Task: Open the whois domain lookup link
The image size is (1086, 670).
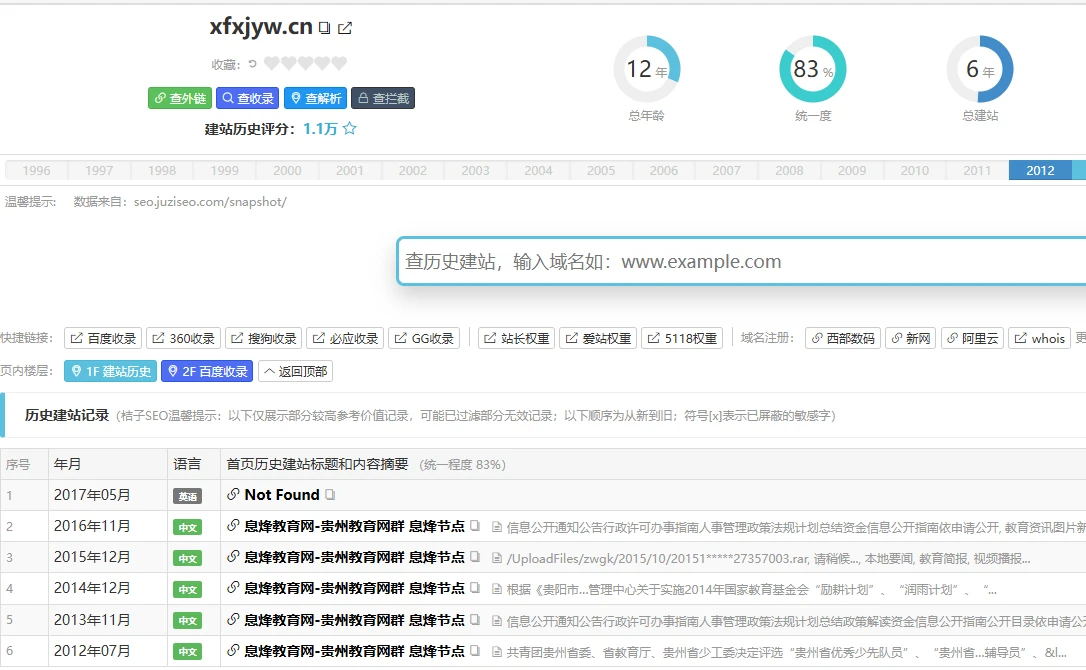Action: (x=1039, y=338)
